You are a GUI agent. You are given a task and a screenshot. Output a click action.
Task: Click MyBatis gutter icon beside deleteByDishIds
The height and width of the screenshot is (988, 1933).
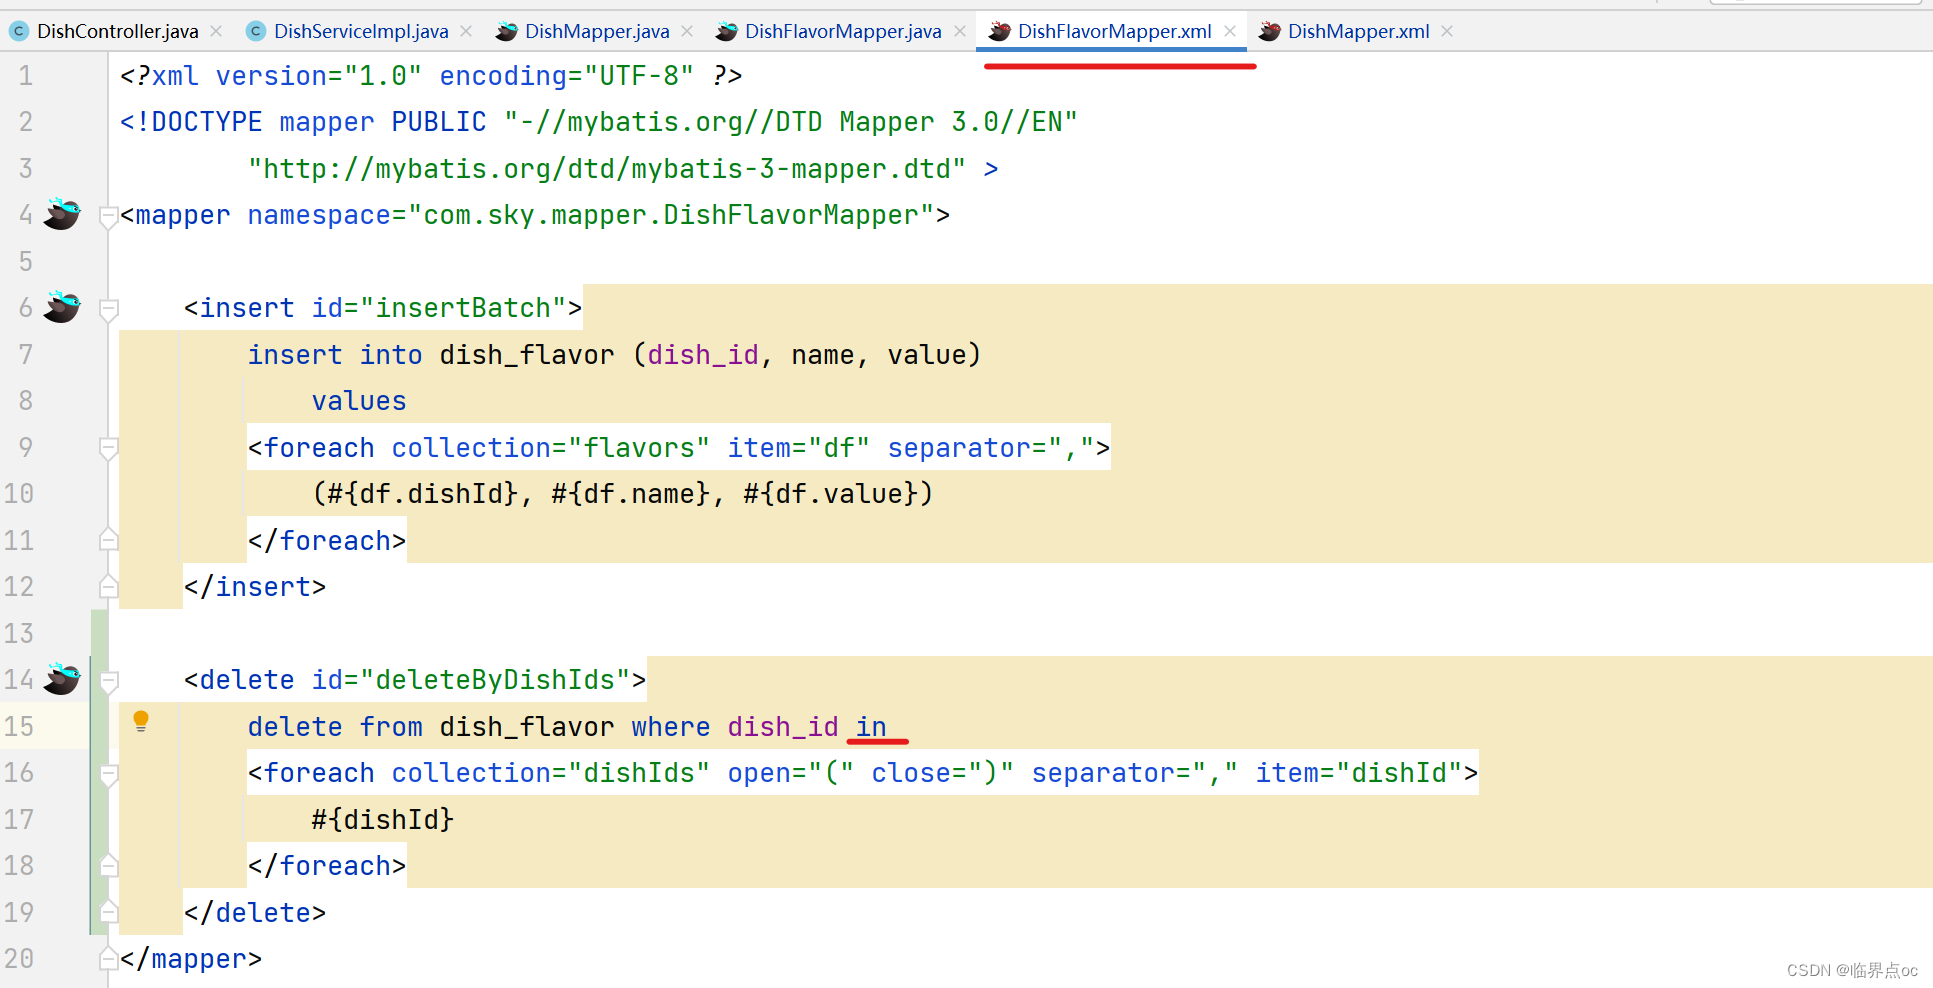tap(62, 679)
